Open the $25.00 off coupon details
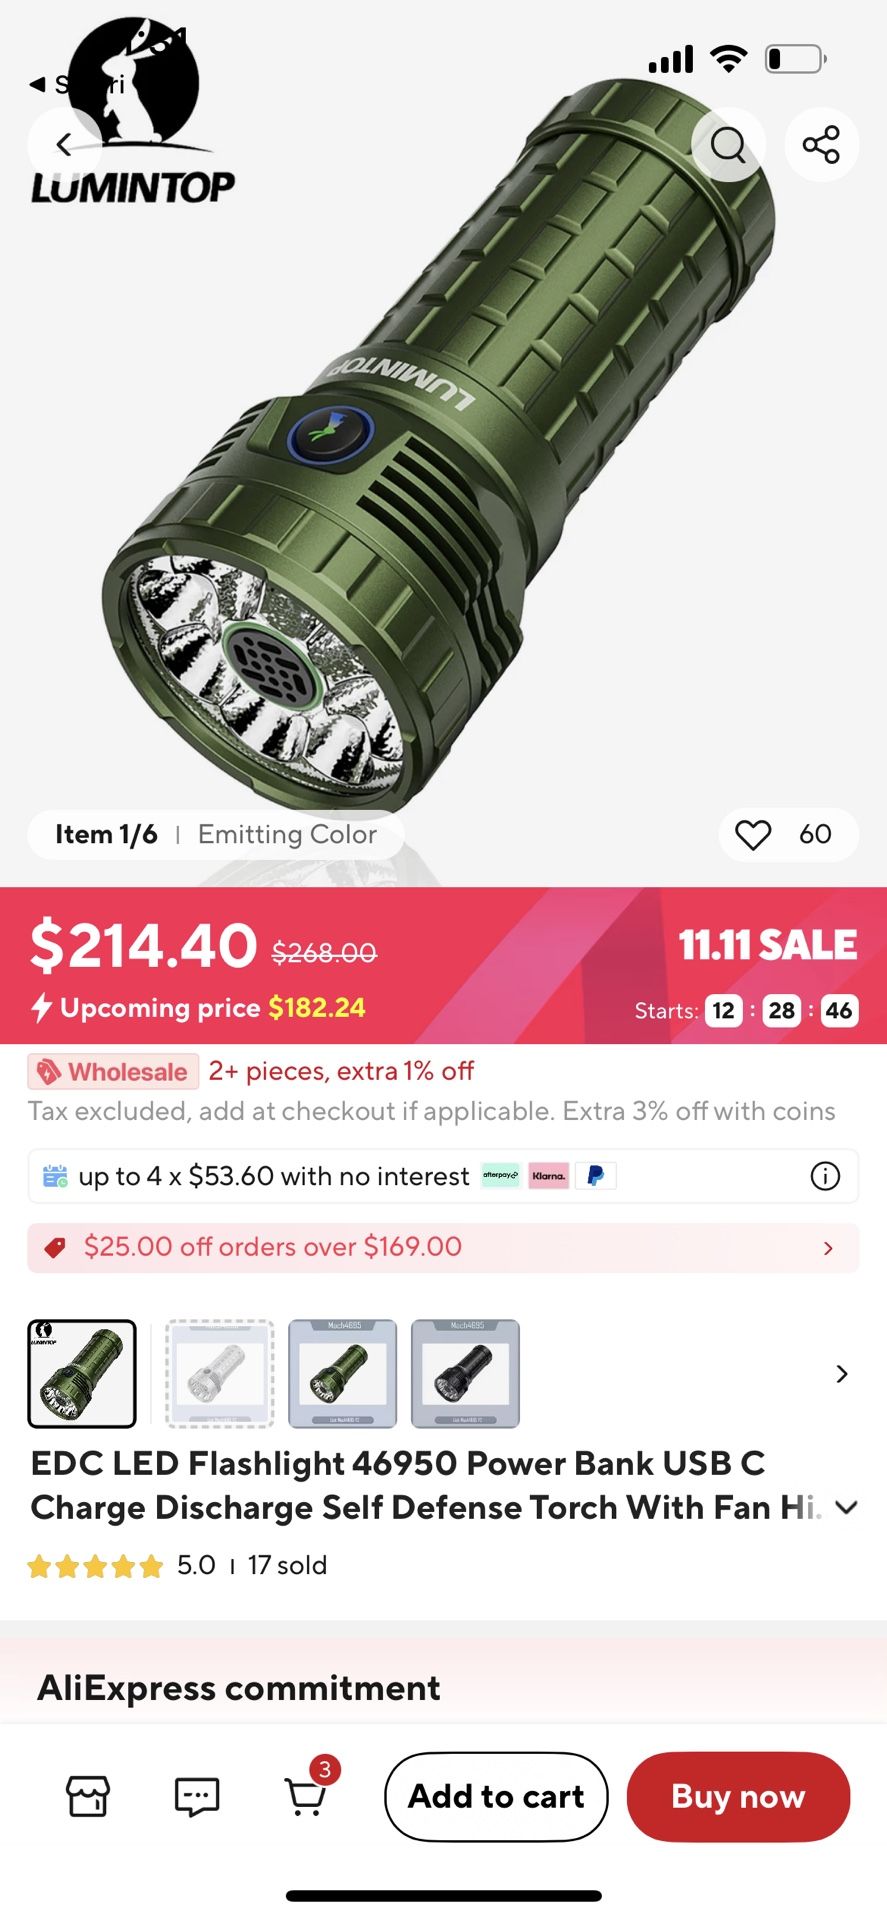This screenshot has width=887, height=1920. (442, 1247)
